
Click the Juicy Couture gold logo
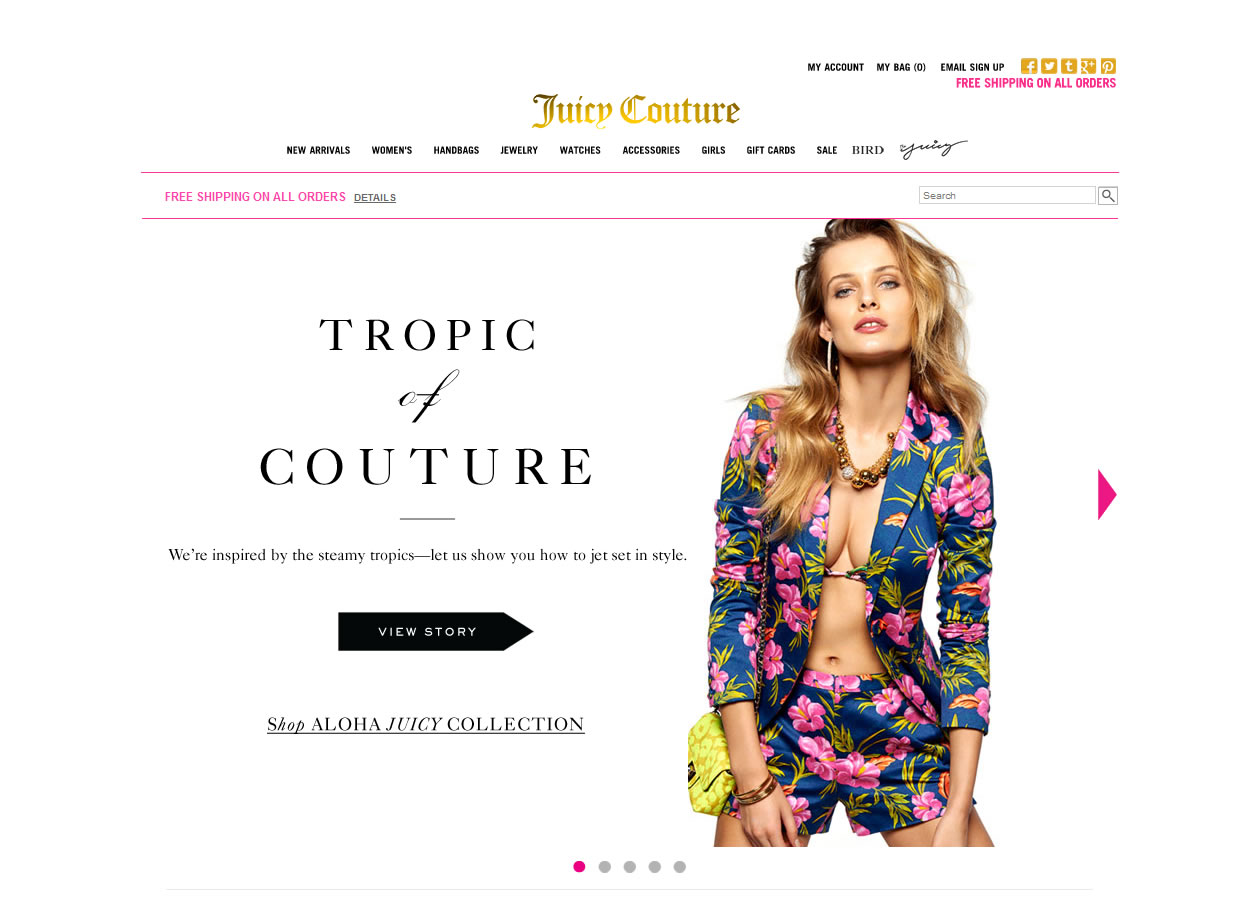click(x=636, y=110)
